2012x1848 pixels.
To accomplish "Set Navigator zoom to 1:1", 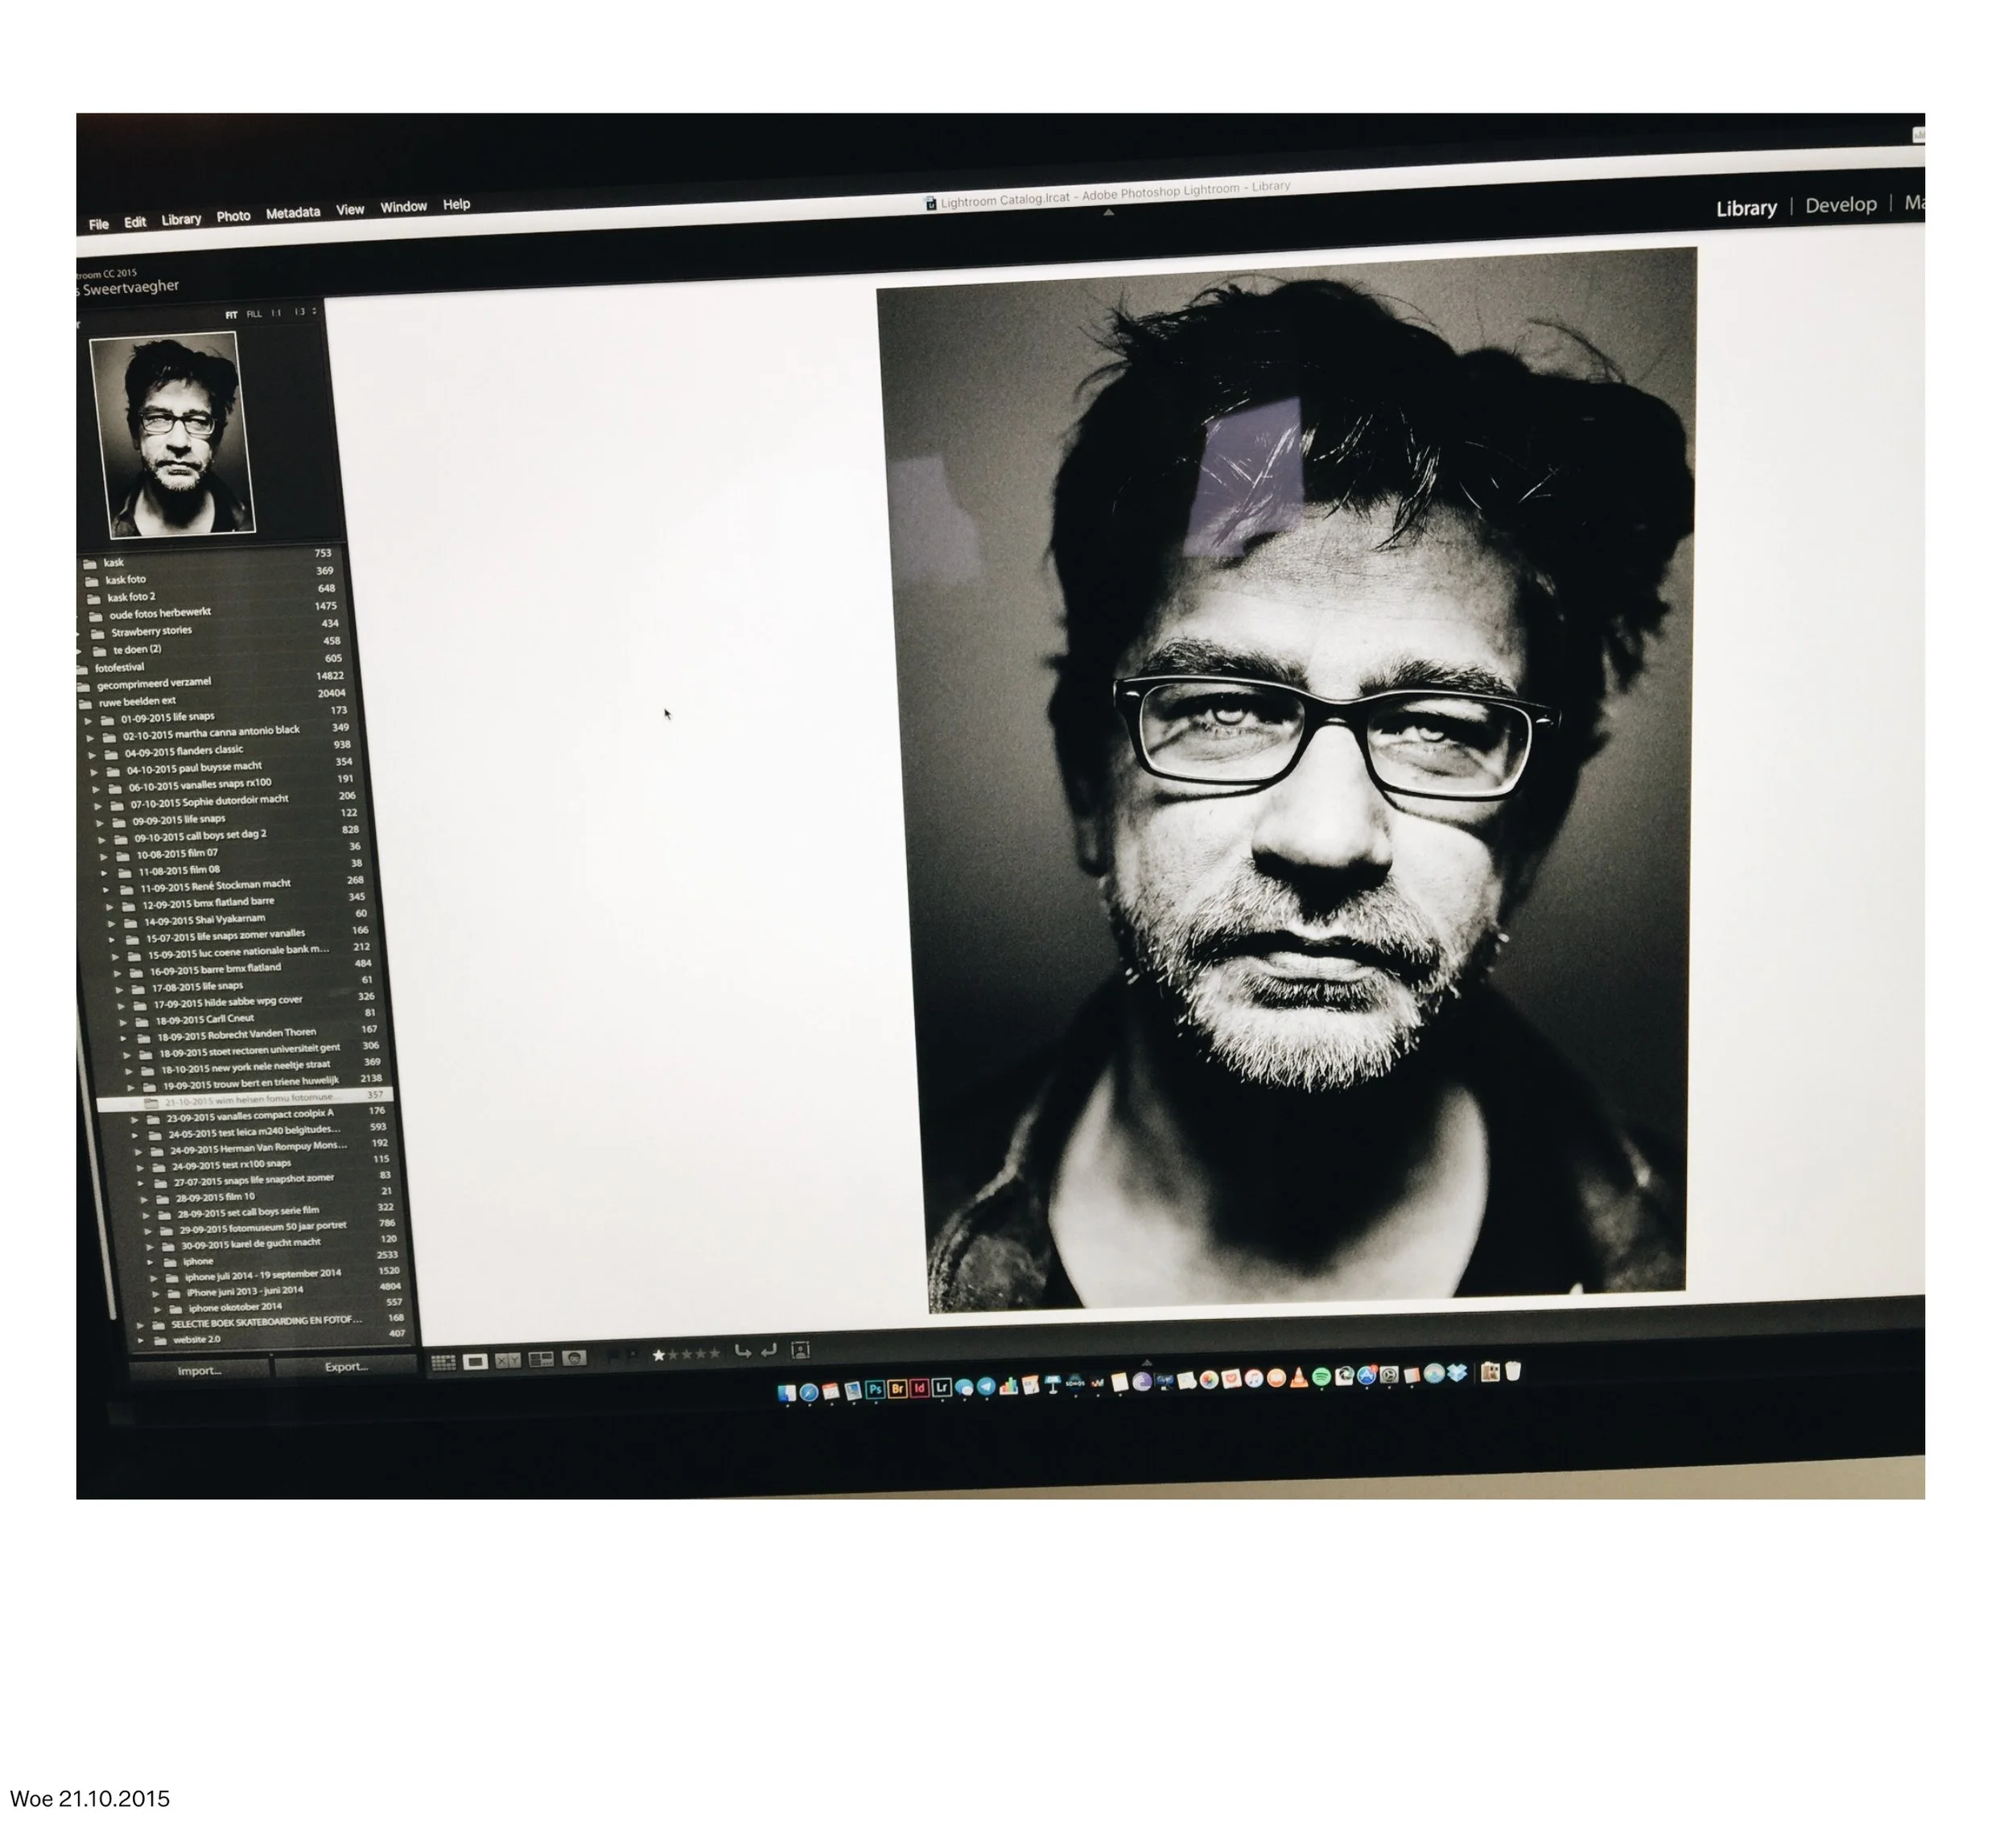I will pyautogui.click(x=277, y=313).
